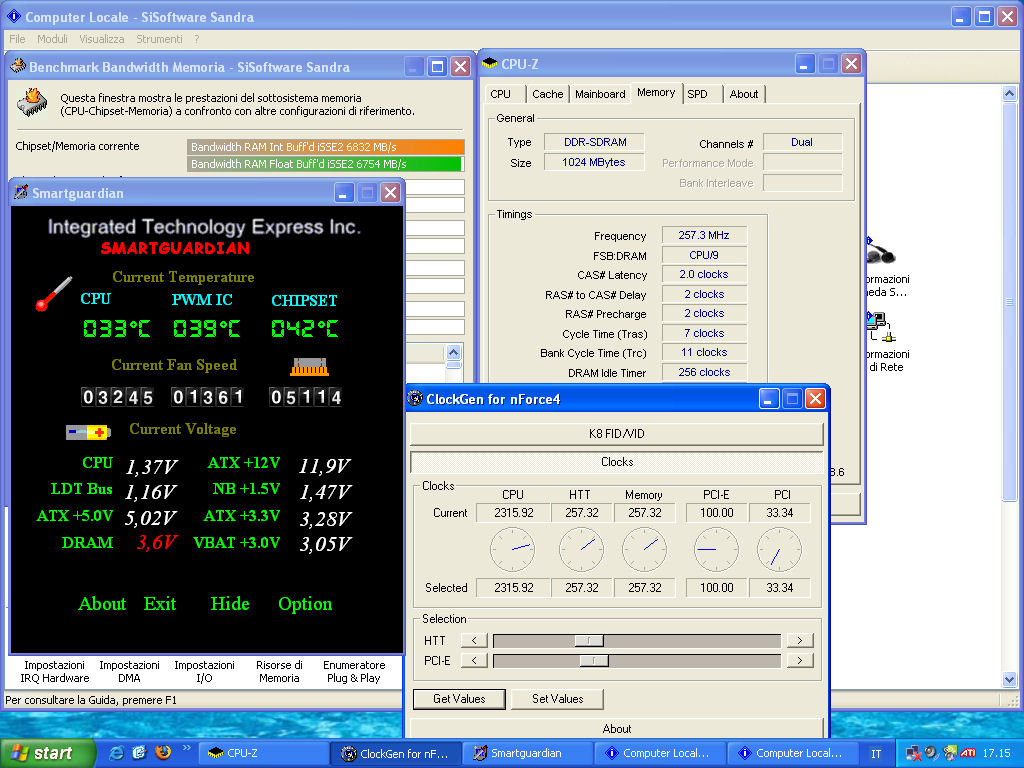
Task: Click the HTT slider right arrow
Action: coord(799,641)
